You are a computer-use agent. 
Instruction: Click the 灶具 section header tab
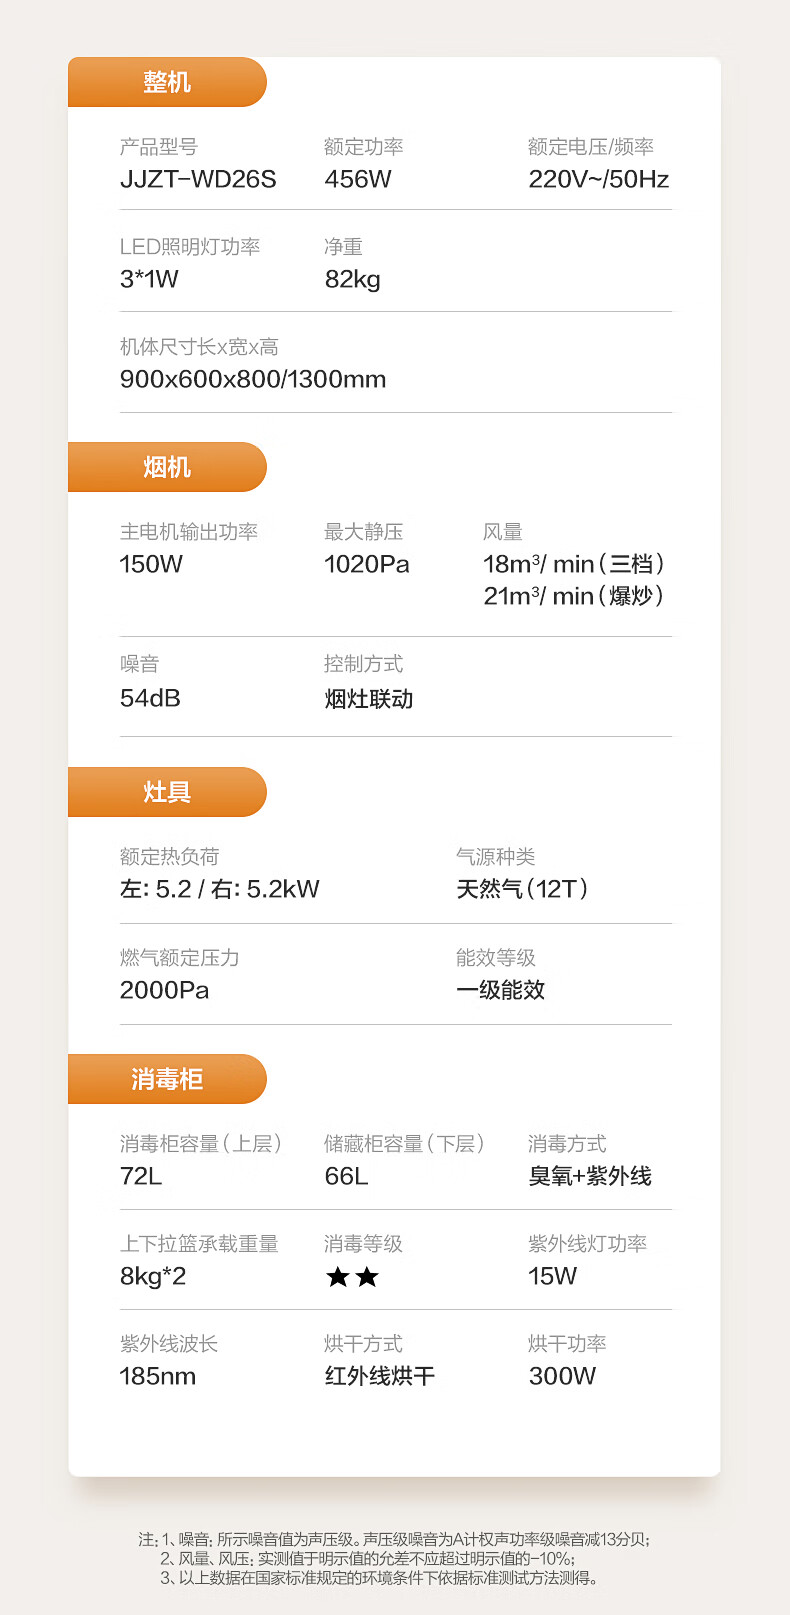[166, 792]
